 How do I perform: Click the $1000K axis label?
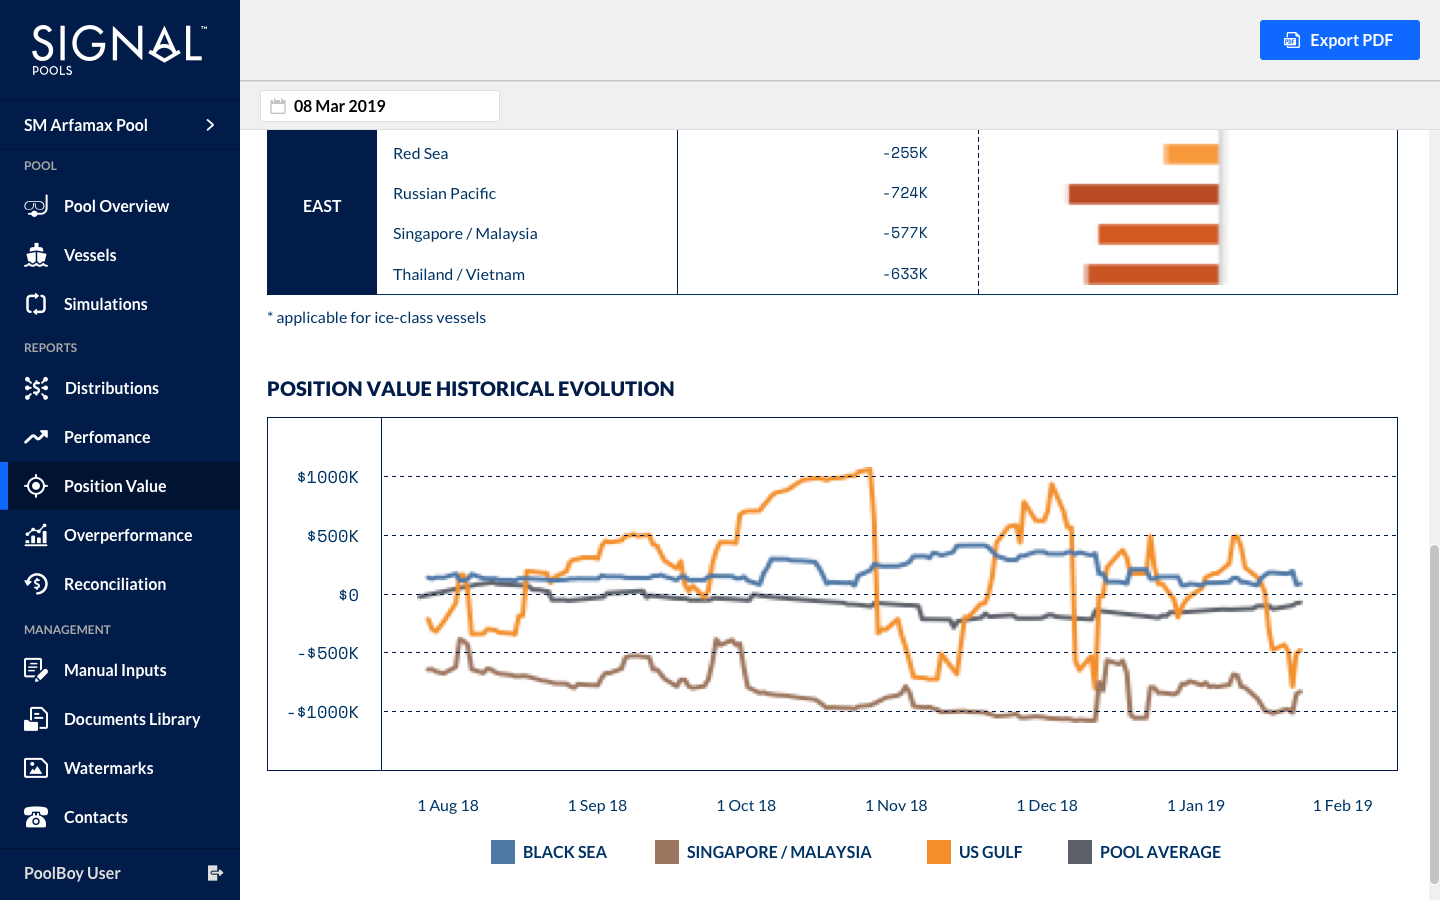[x=328, y=477]
